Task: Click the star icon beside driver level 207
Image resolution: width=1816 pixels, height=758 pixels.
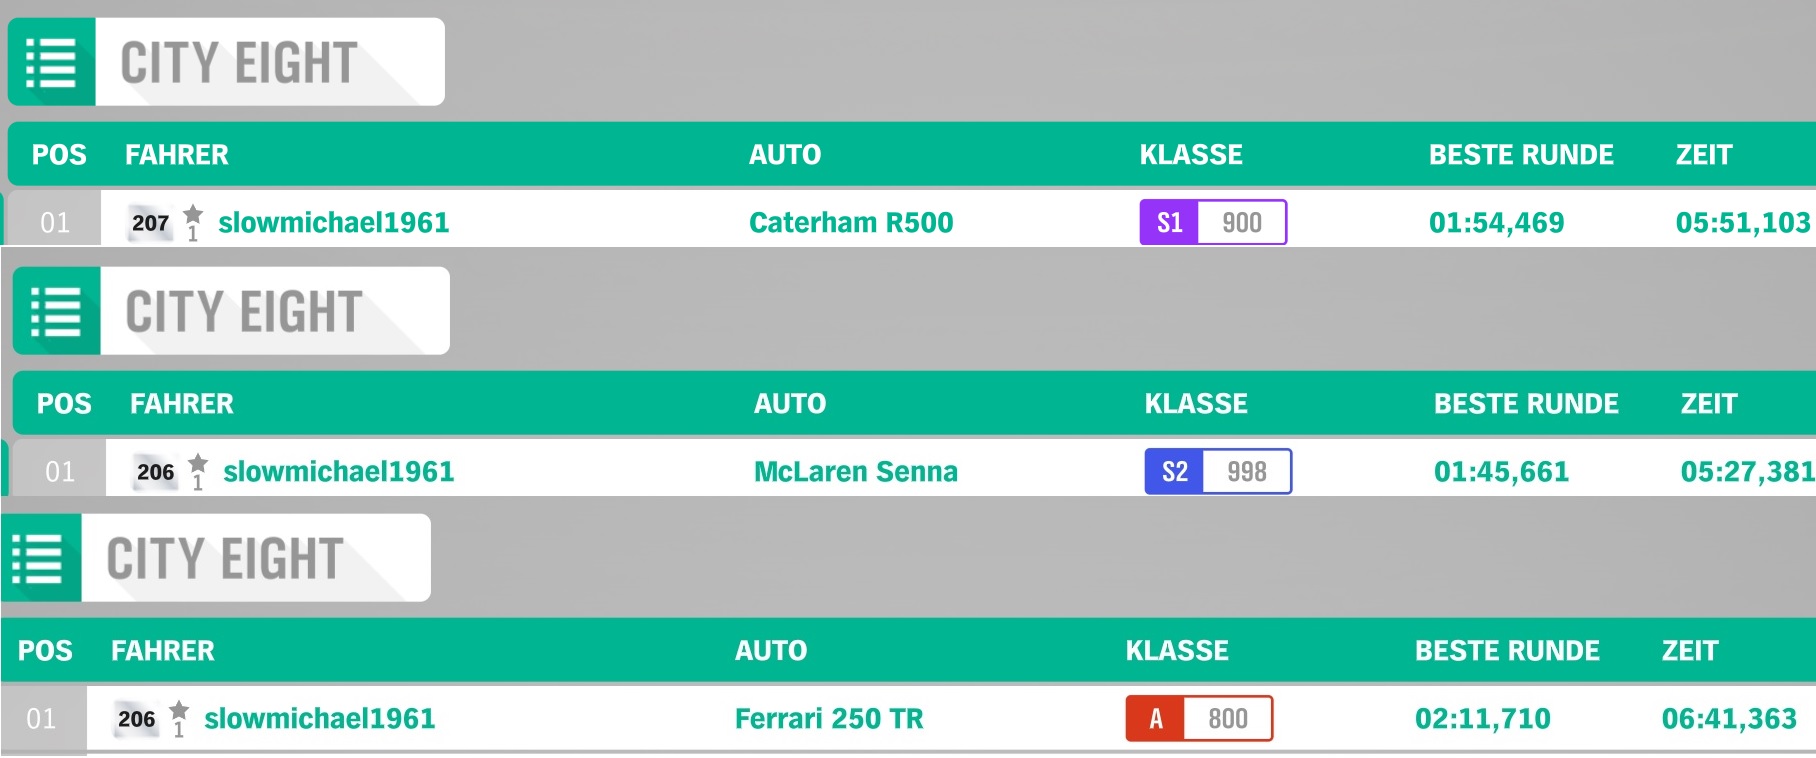Action: pos(193,215)
